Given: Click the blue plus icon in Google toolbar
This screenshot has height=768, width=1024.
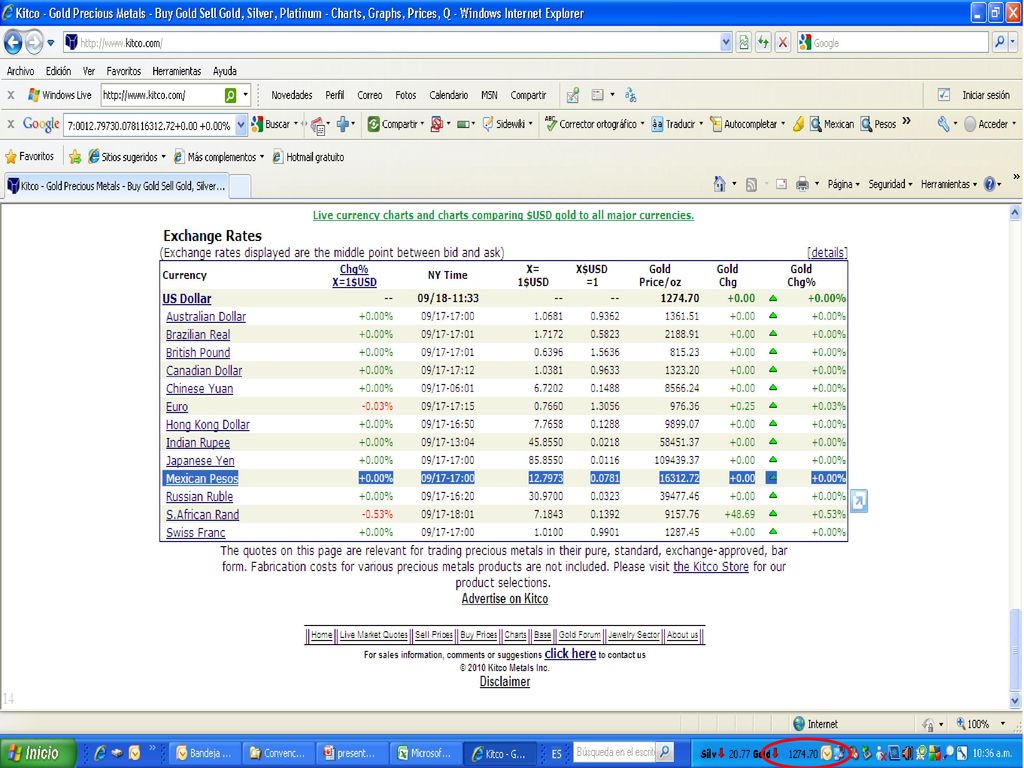Looking at the screenshot, I should point(343,124).
